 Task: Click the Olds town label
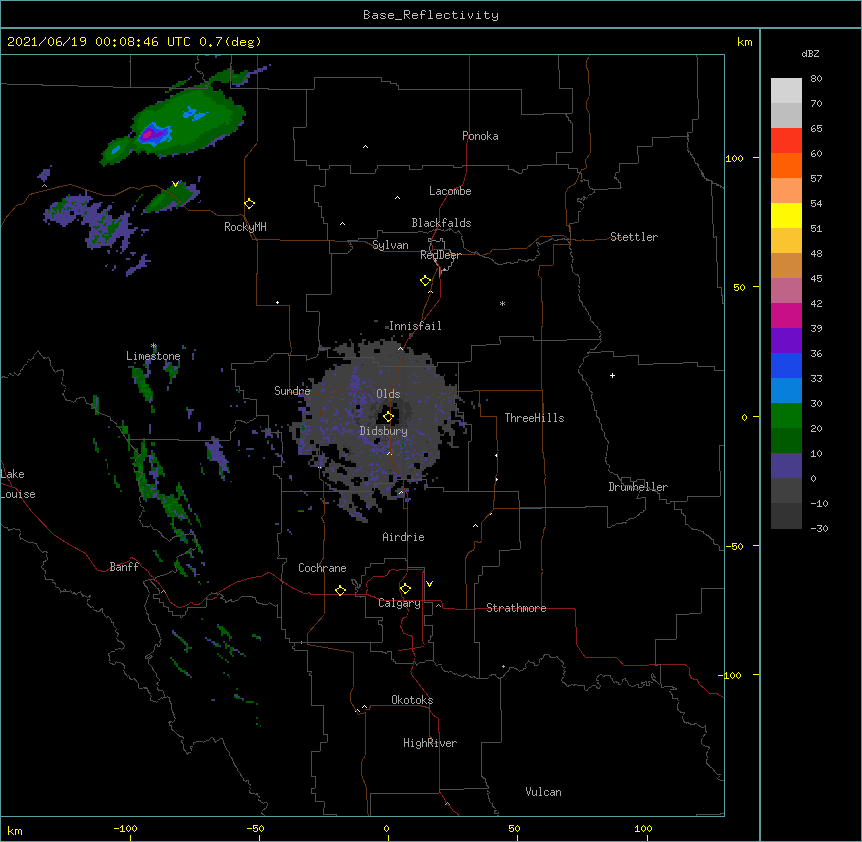coord(388,394)
